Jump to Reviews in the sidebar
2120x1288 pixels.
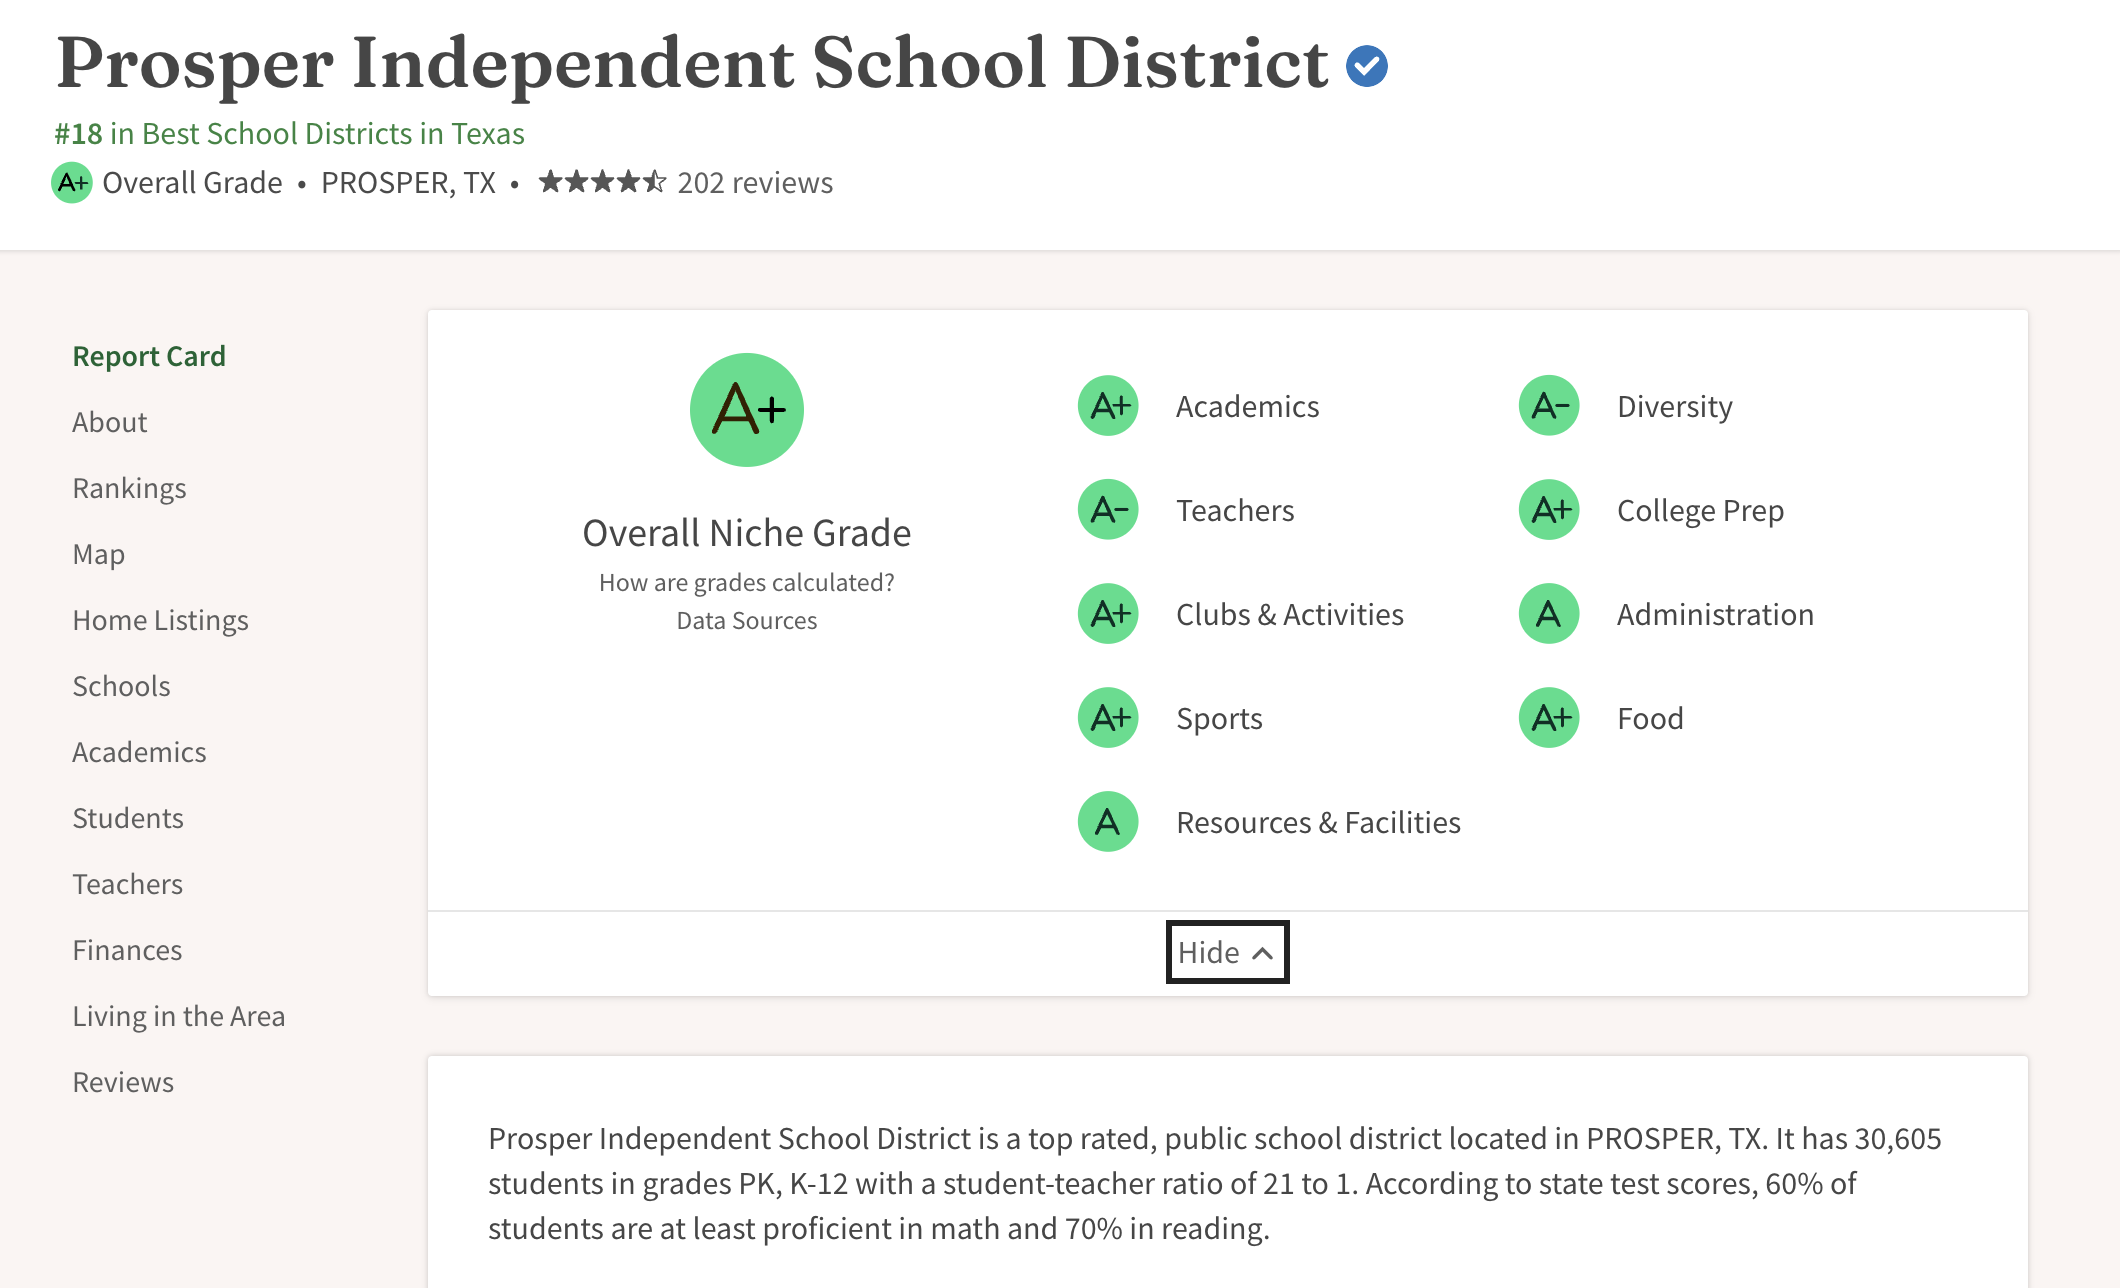click(123, 1082)
